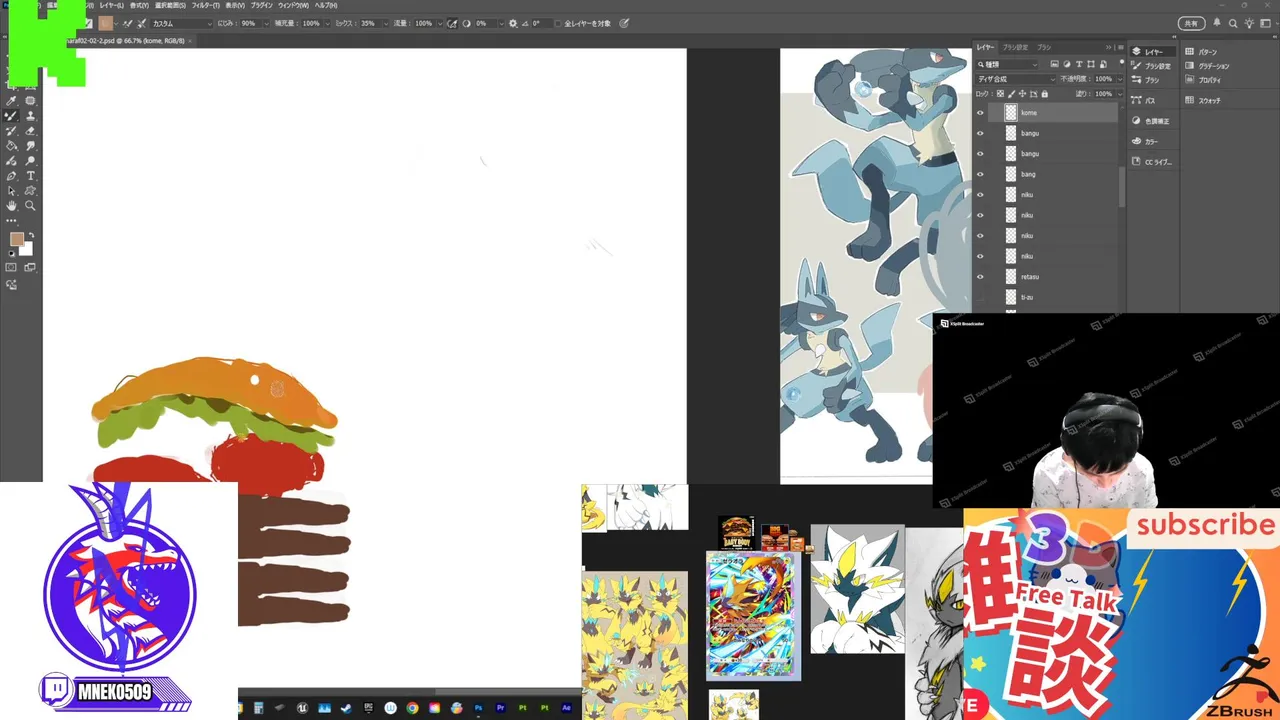1280x720 pixels.
Task: Select the Zoom magnifier tool
Action: tap(30, 206)
